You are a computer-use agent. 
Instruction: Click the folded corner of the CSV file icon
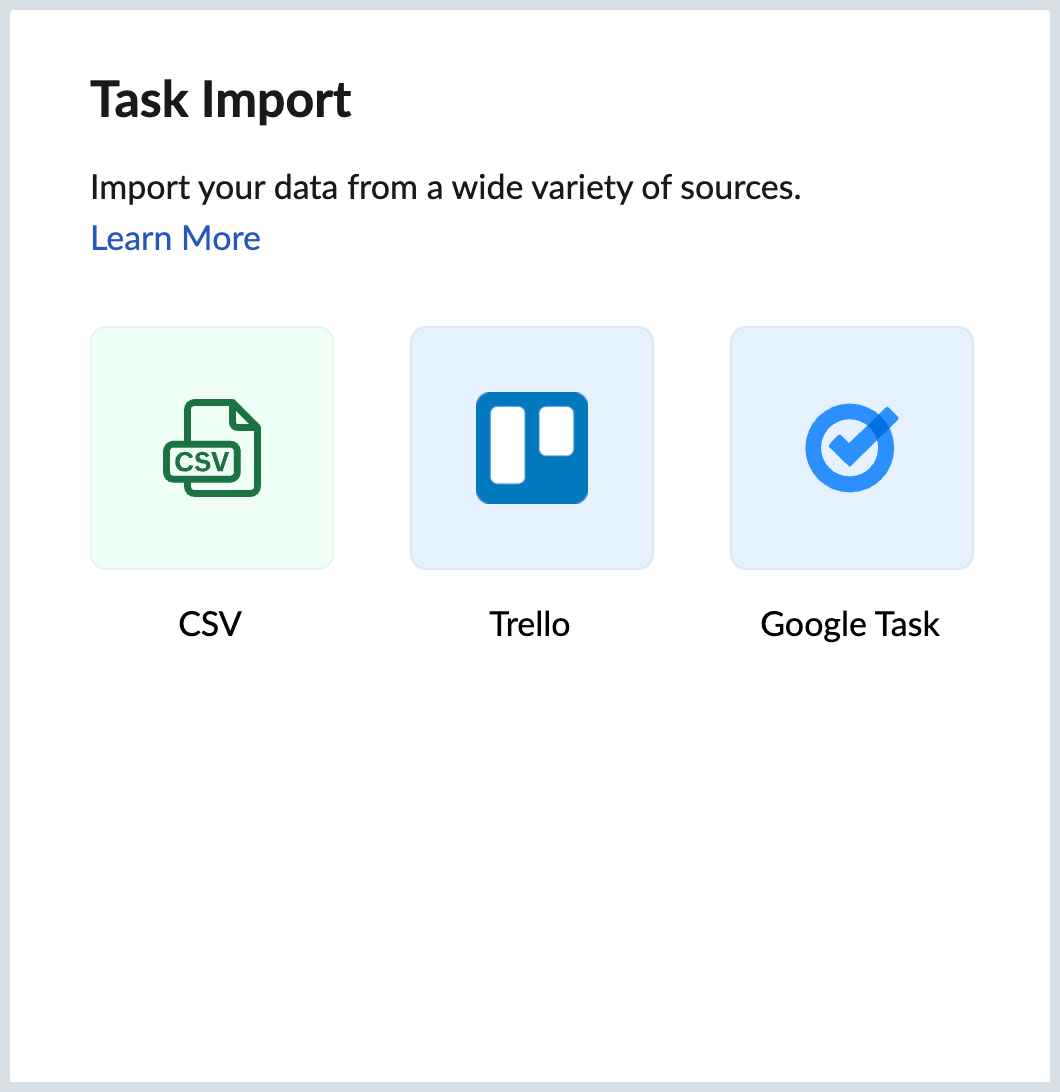click(246, 414)
